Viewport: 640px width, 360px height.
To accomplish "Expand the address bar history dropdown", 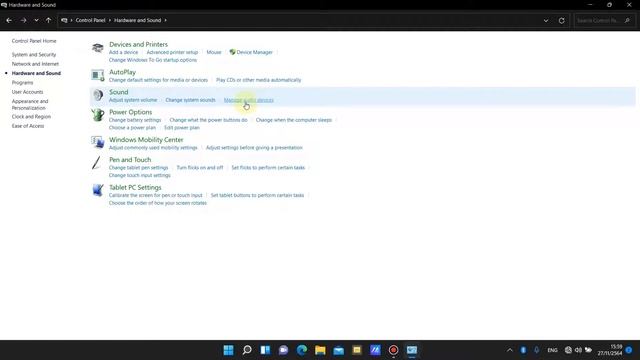I will [546, 20].
